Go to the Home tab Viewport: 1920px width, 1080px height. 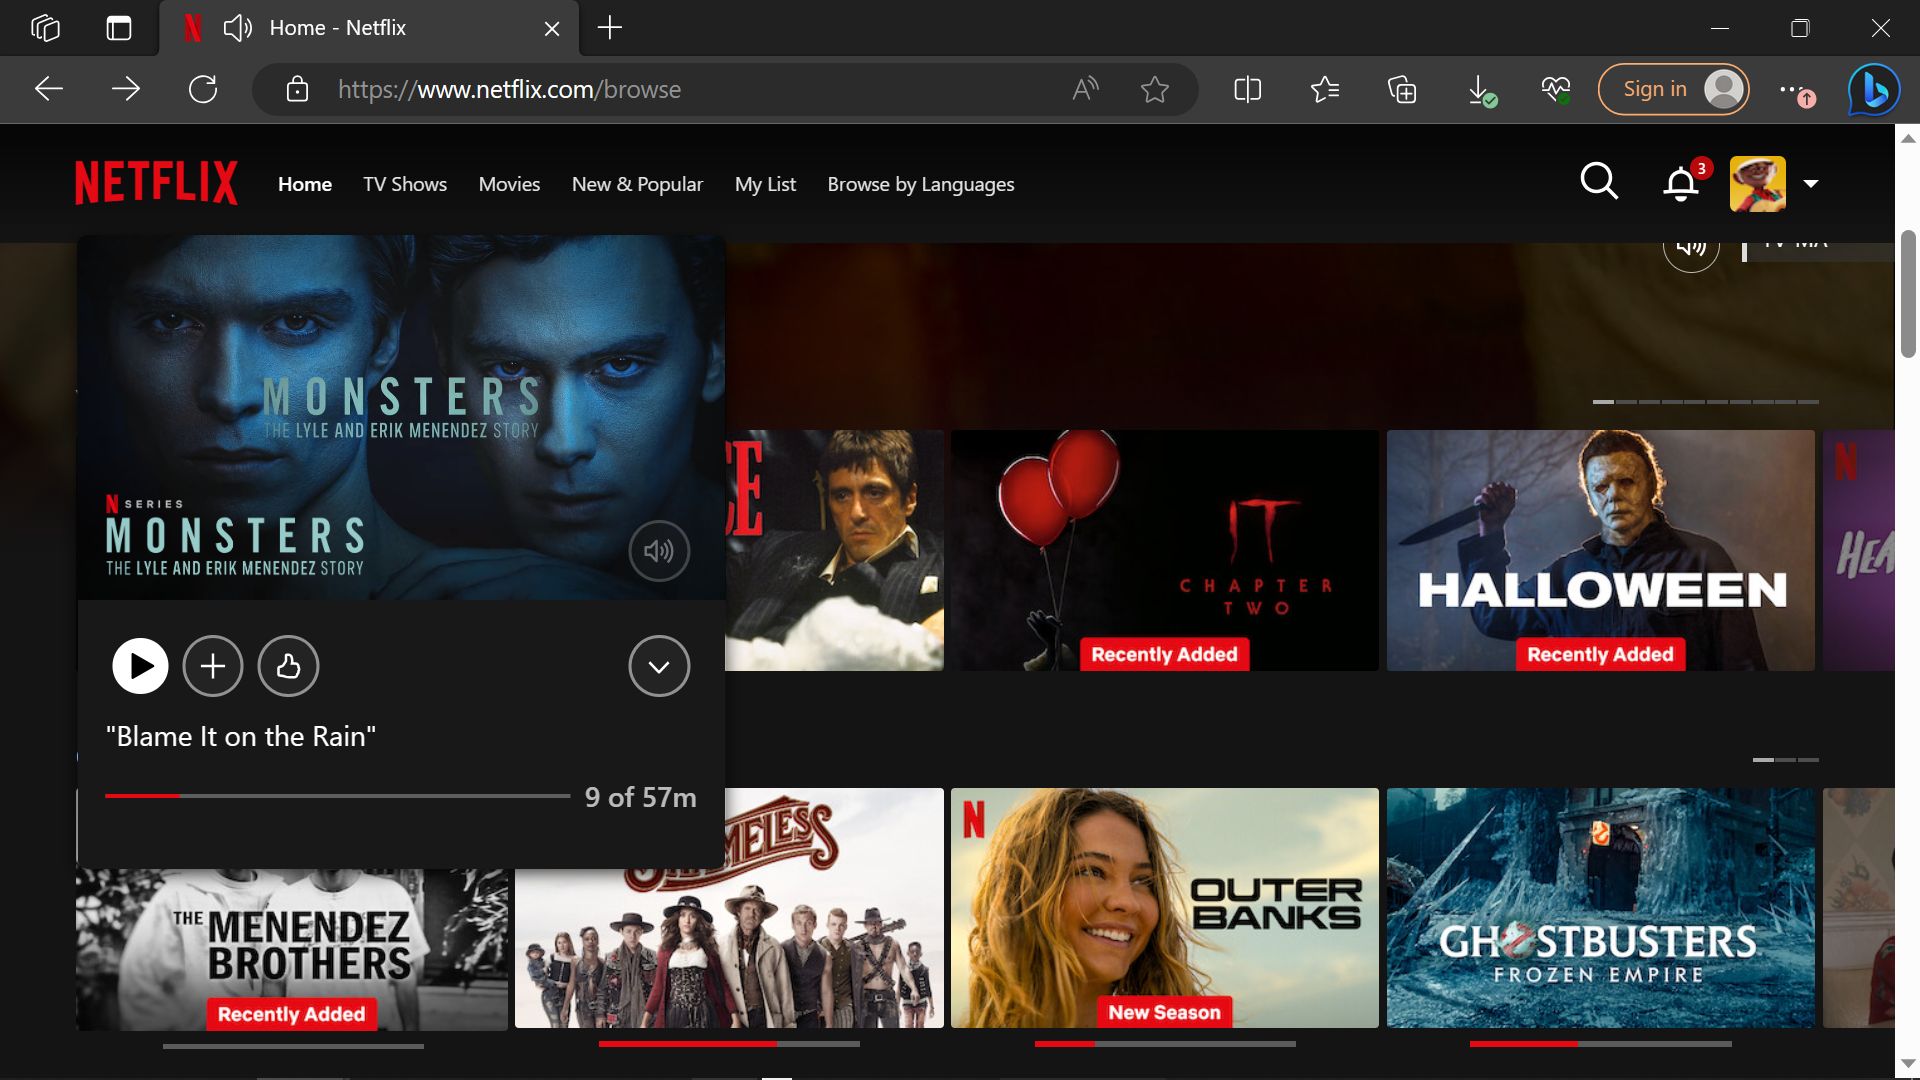[305, 184]
